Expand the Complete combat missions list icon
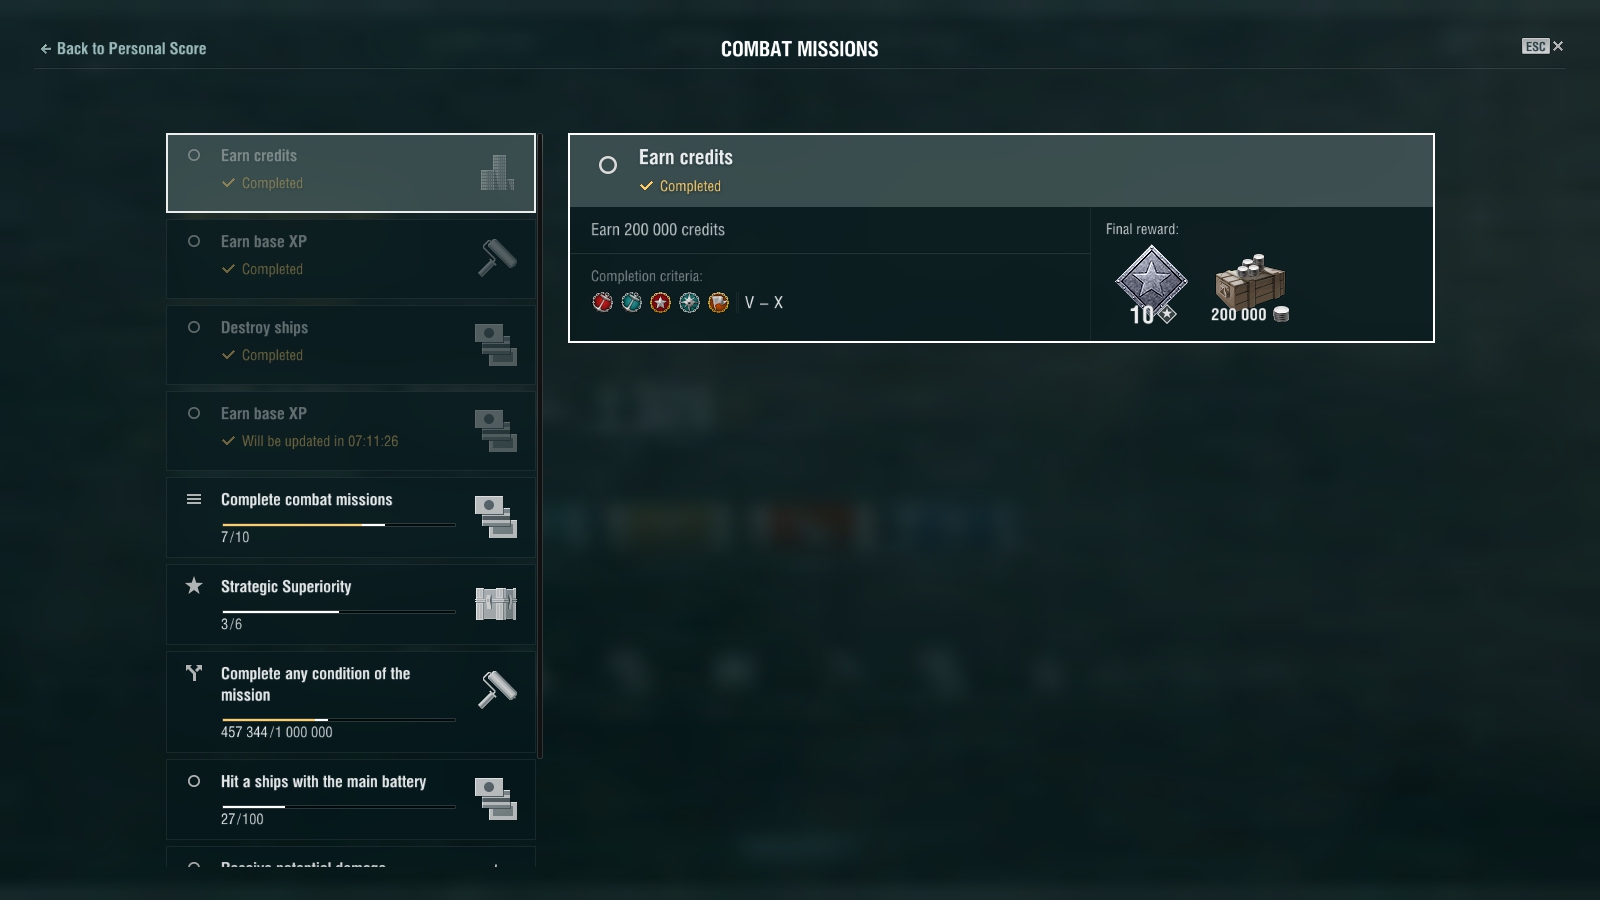Viewport: 1600px width, 900px height. [194, 499]
